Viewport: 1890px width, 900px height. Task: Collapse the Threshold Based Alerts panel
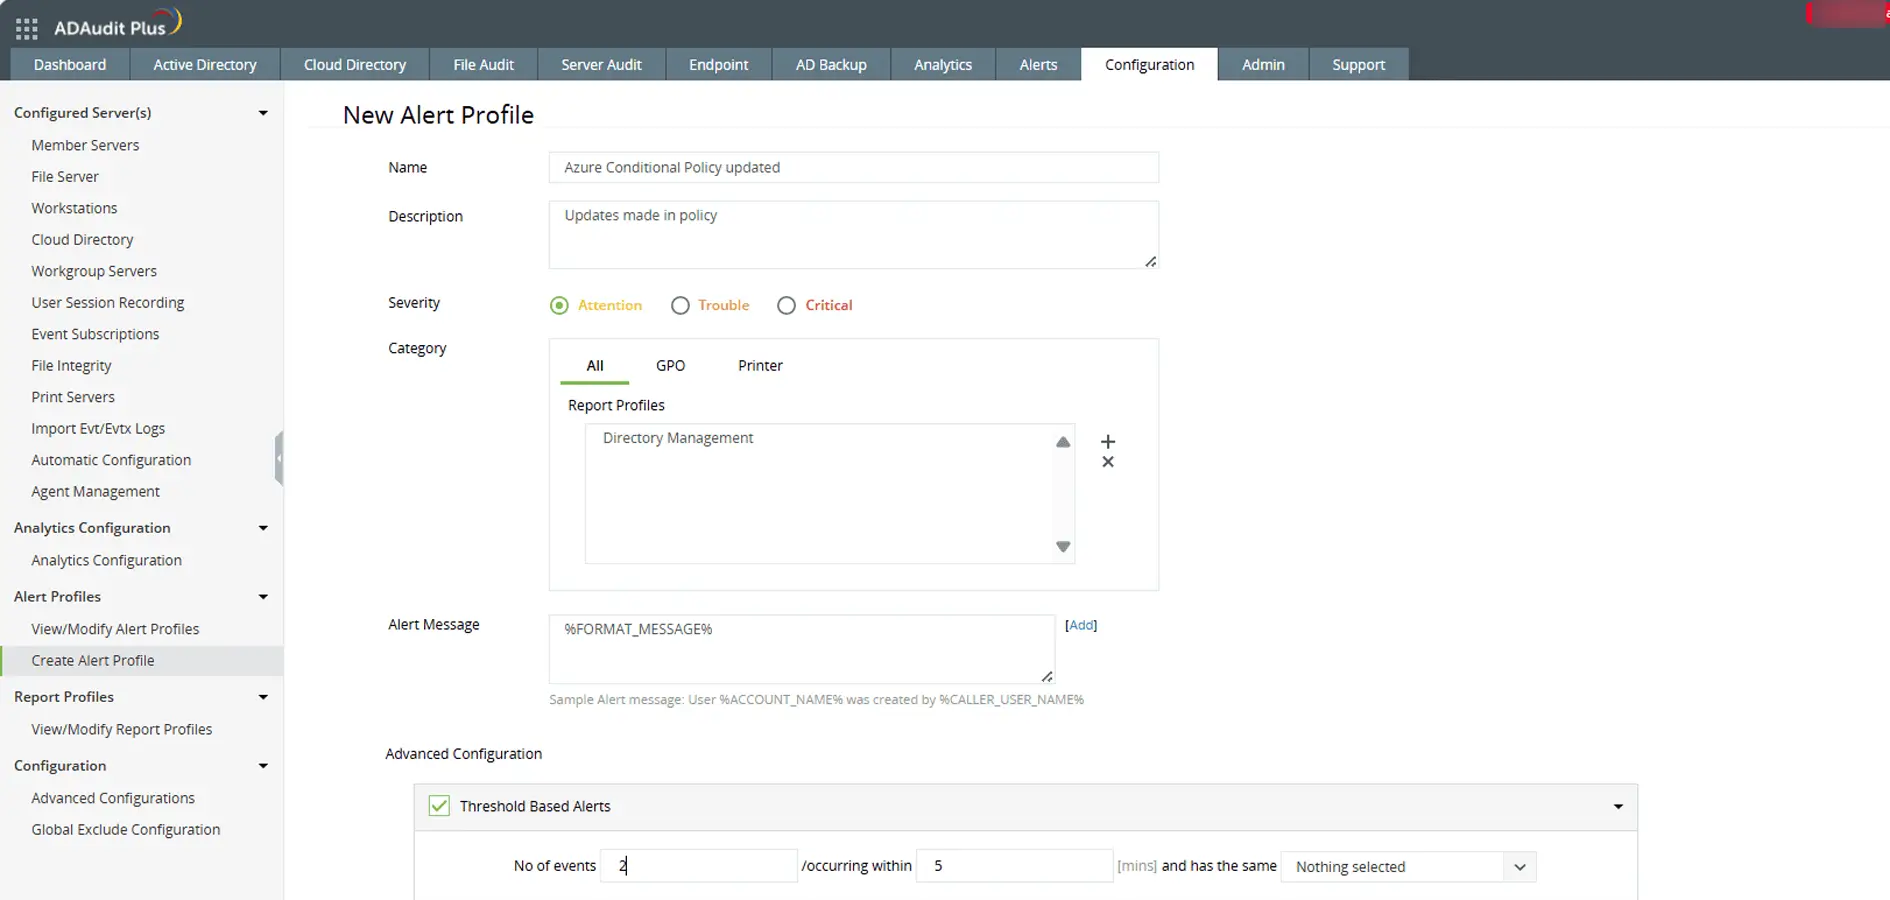1616,806
